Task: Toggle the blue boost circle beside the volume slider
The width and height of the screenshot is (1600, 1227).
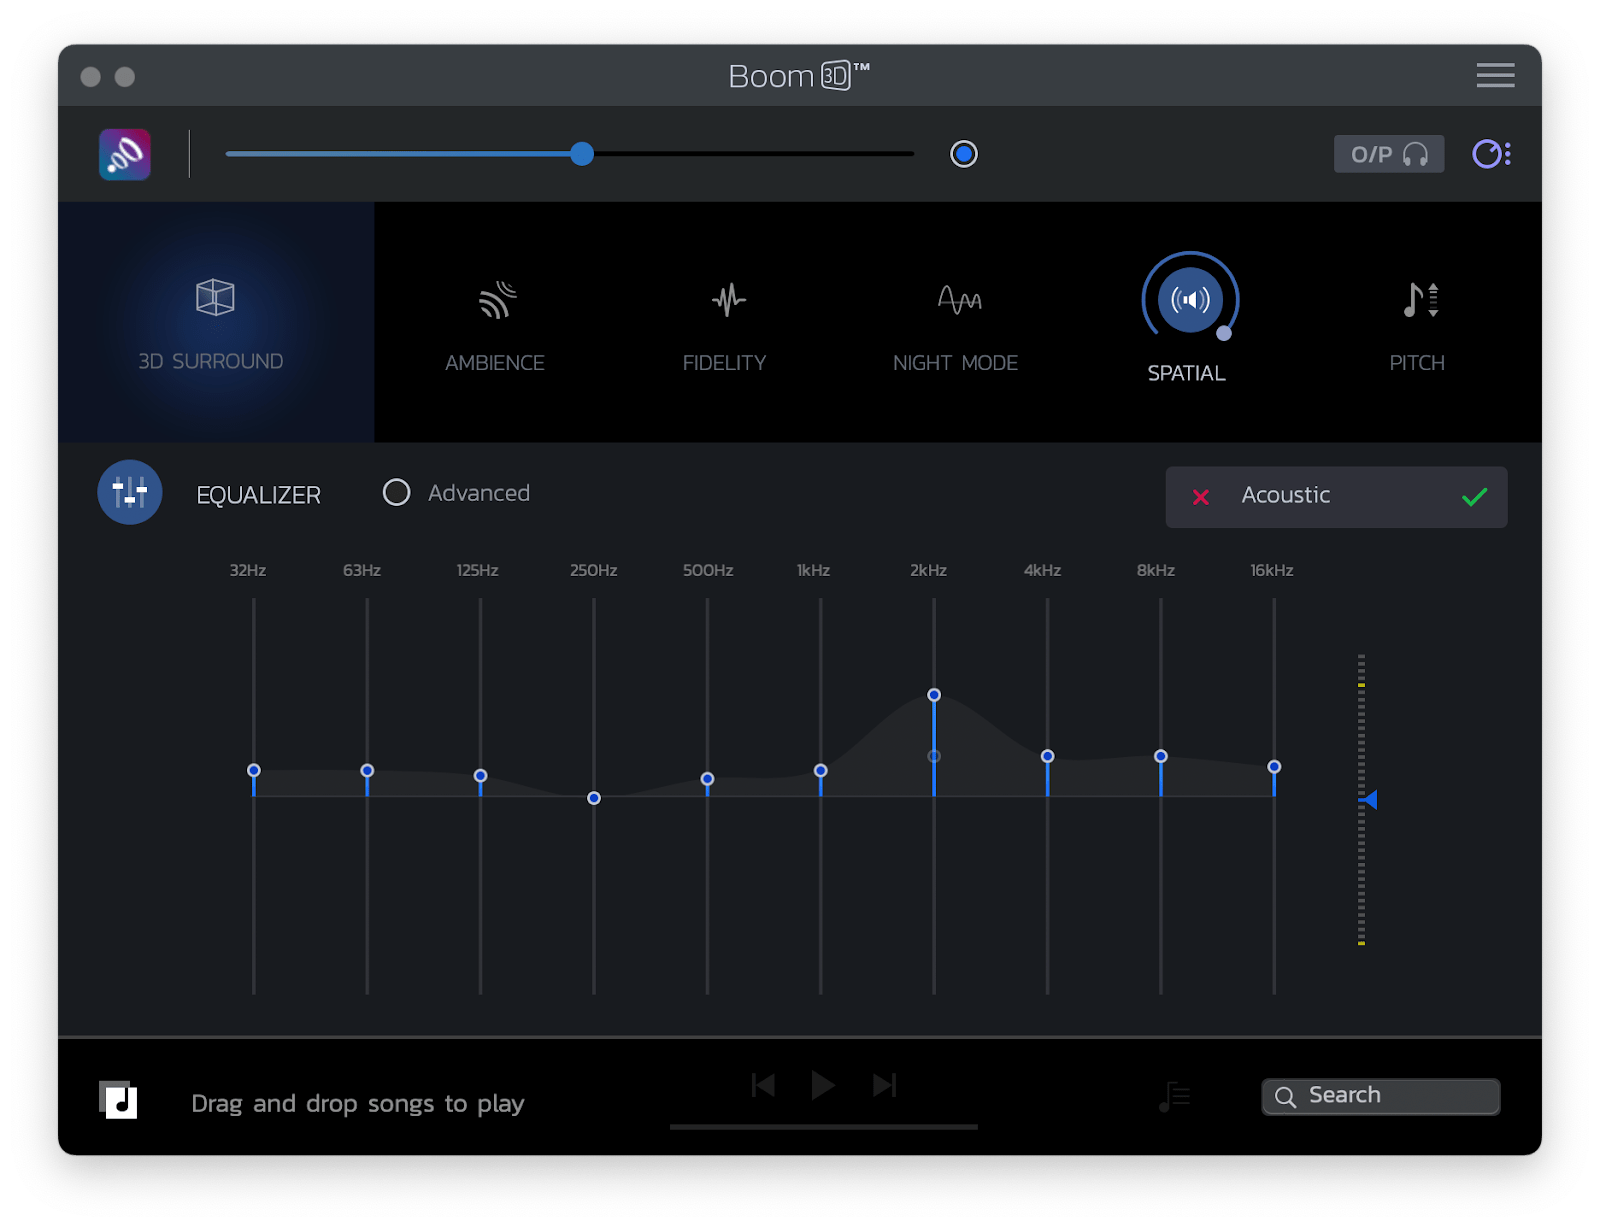Action: [964, 154]
